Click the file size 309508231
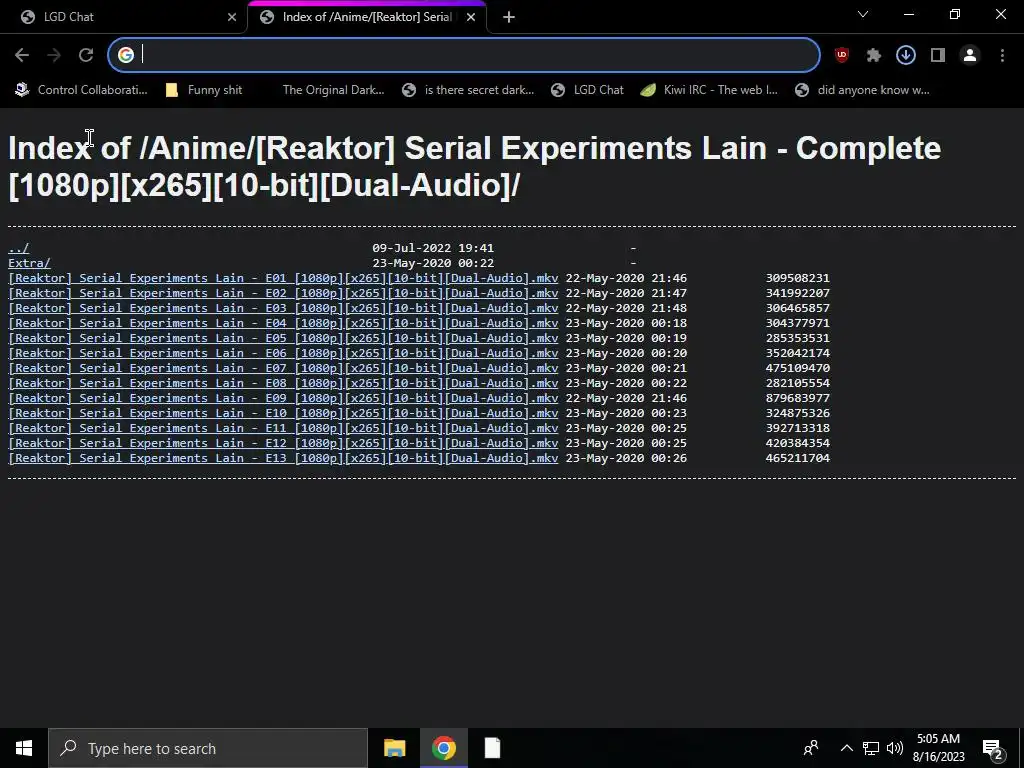 (x=797, y=278)
